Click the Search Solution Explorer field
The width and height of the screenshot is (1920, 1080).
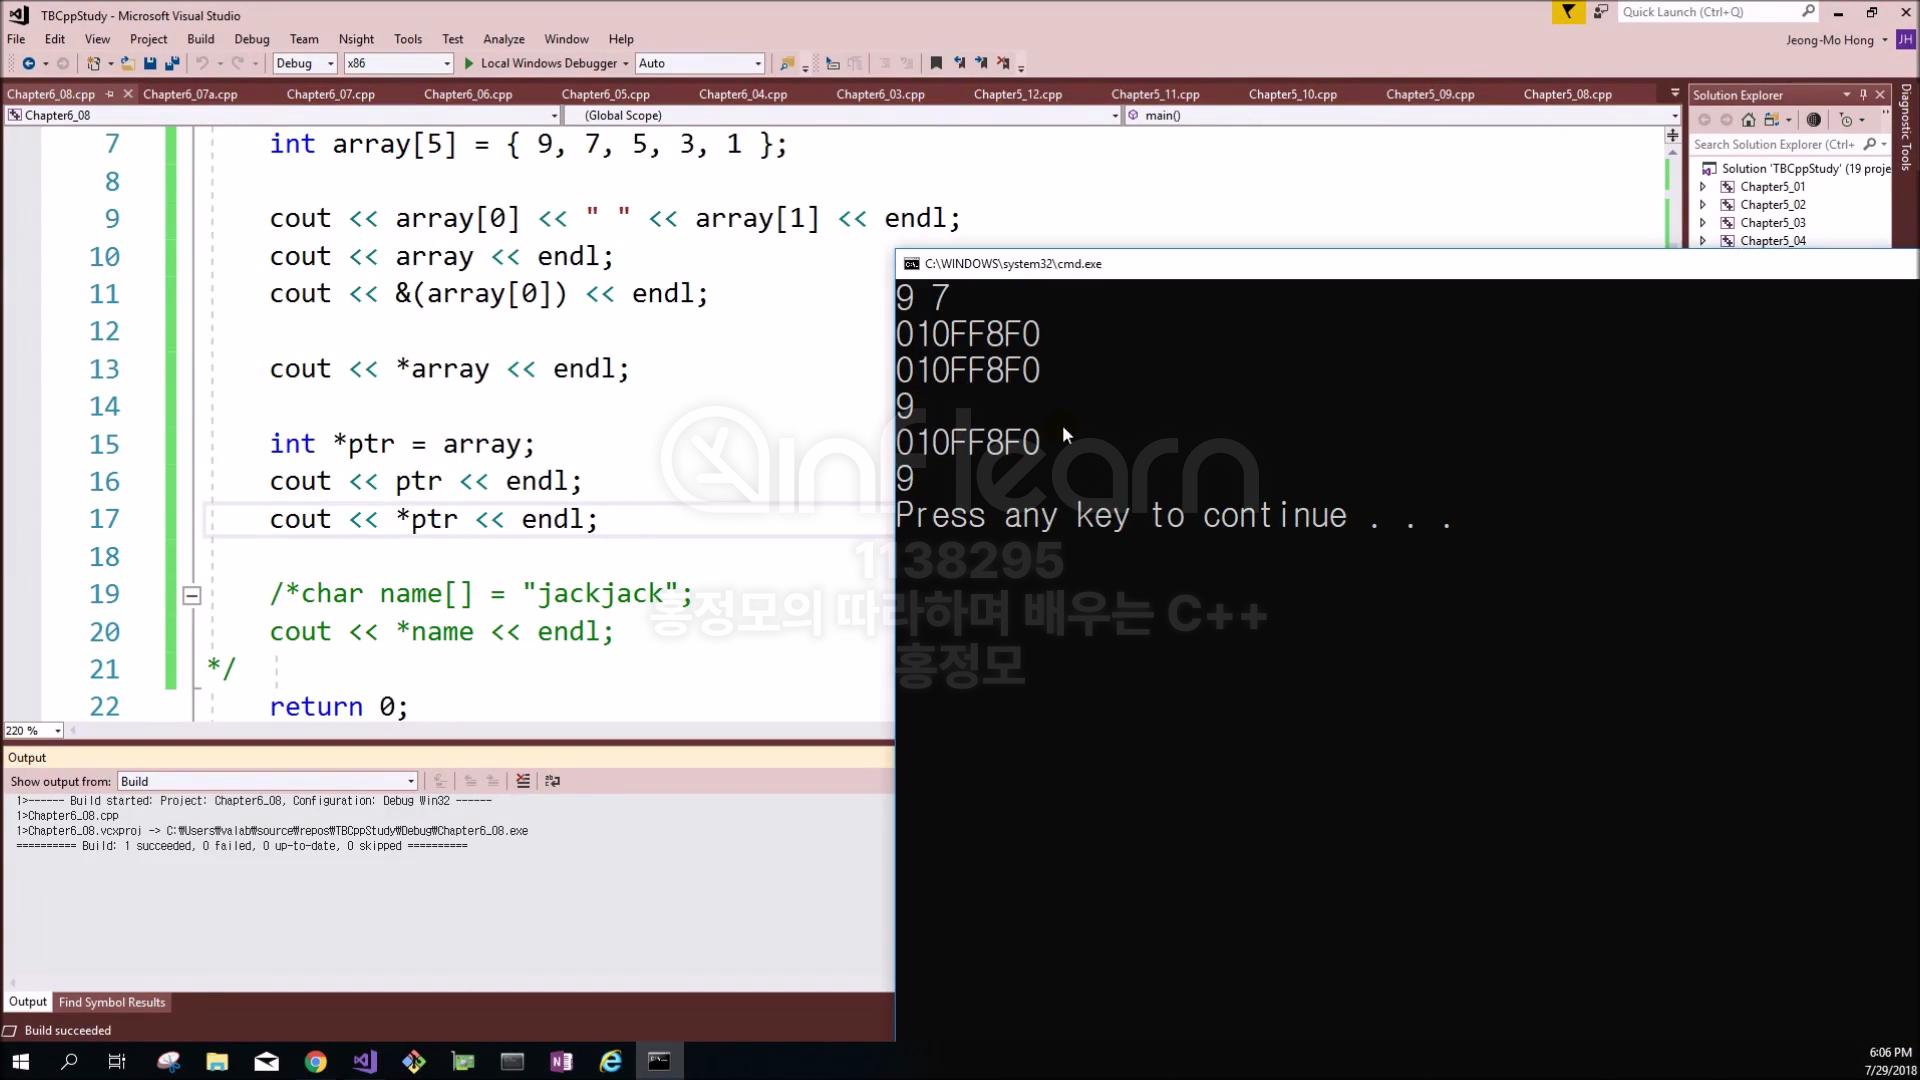pos(1774,145)
